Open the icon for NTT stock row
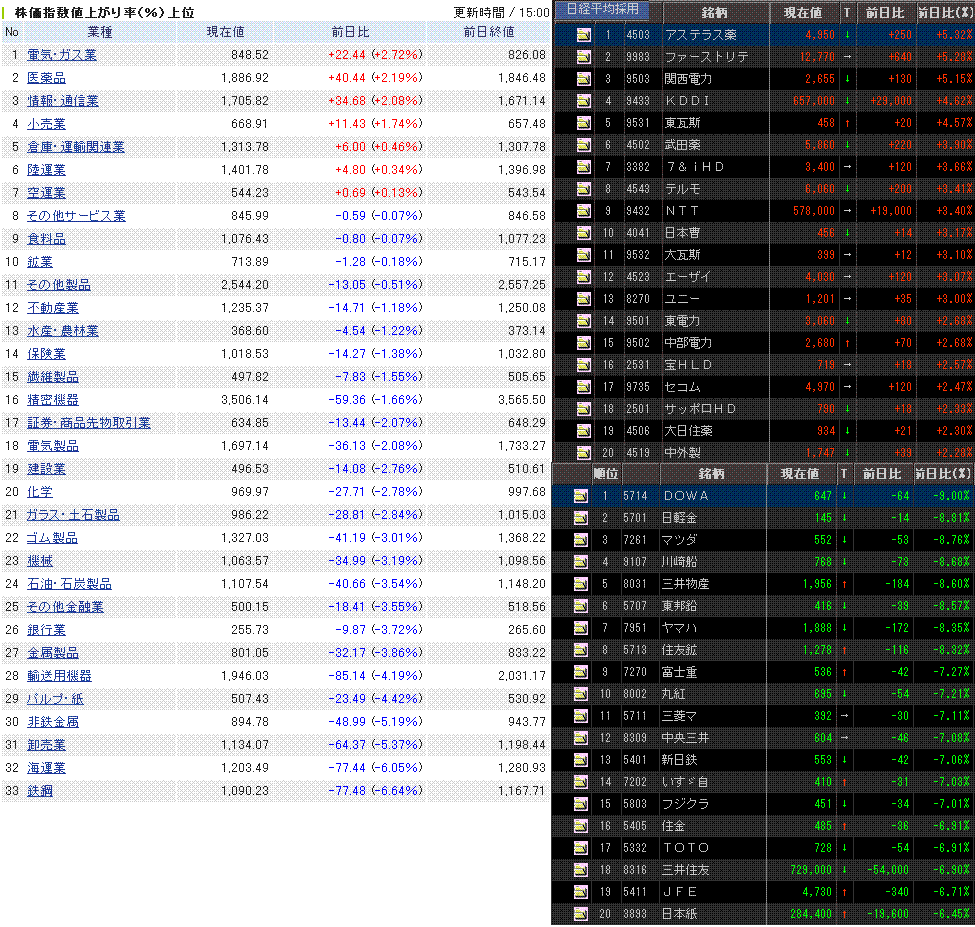Image resolution: width=975 pixels, height=927 pixels. tap(583, 211)
